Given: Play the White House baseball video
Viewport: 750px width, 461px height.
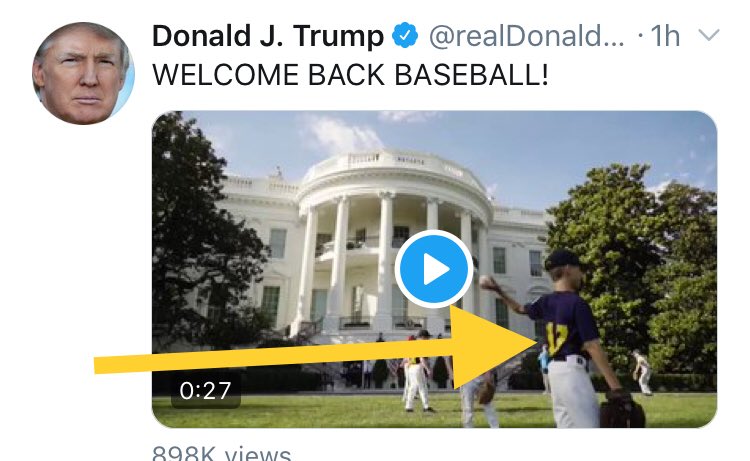Looking at the screenshot, I should tap(433, 268).
